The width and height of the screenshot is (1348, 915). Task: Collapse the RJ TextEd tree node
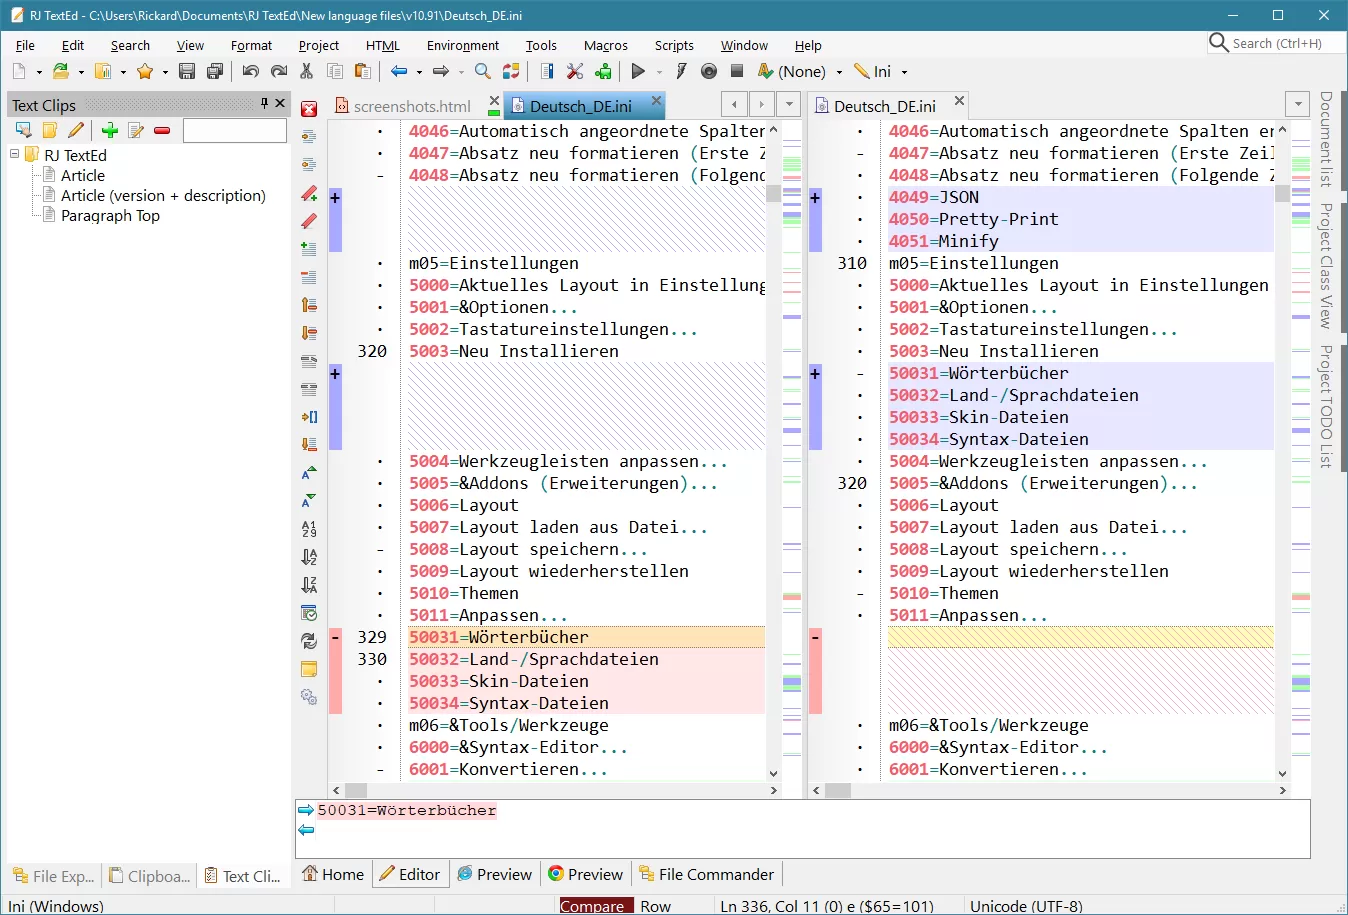(x=15, y=155)
